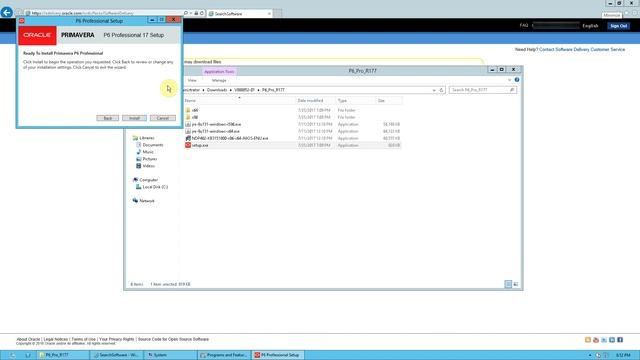Screen dimensions: 640x360
Task: Open SearchSoftware taskbar button
Action: pyautogui.click(x=117, y=355)
